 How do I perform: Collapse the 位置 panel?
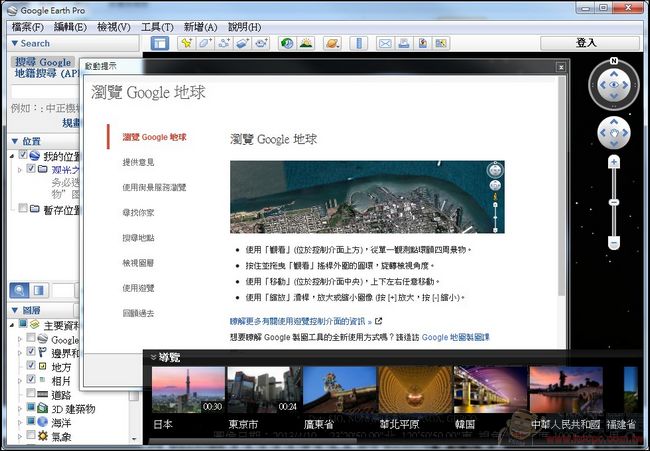(x=15, y=141)
